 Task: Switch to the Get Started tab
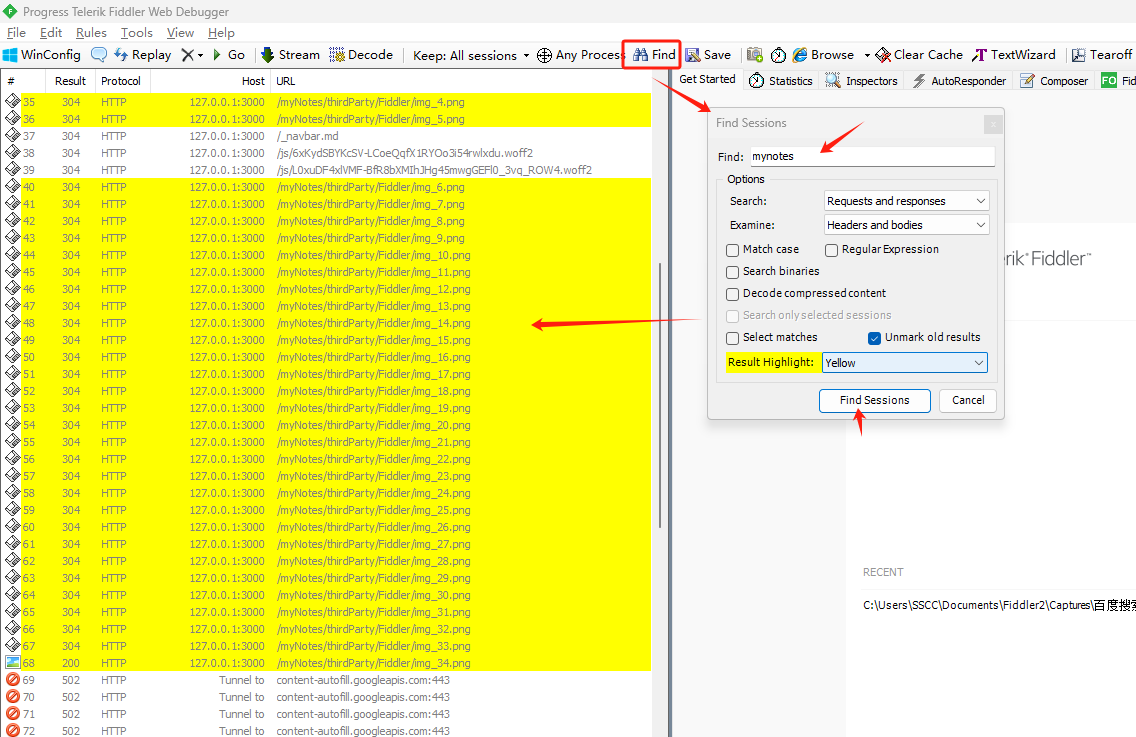coord(707,80)
